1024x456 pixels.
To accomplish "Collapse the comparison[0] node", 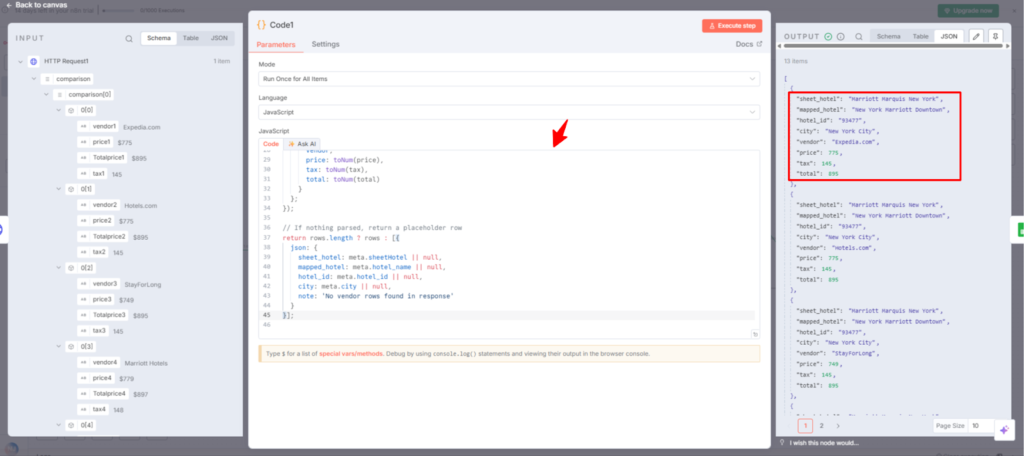I will [46, 95].
